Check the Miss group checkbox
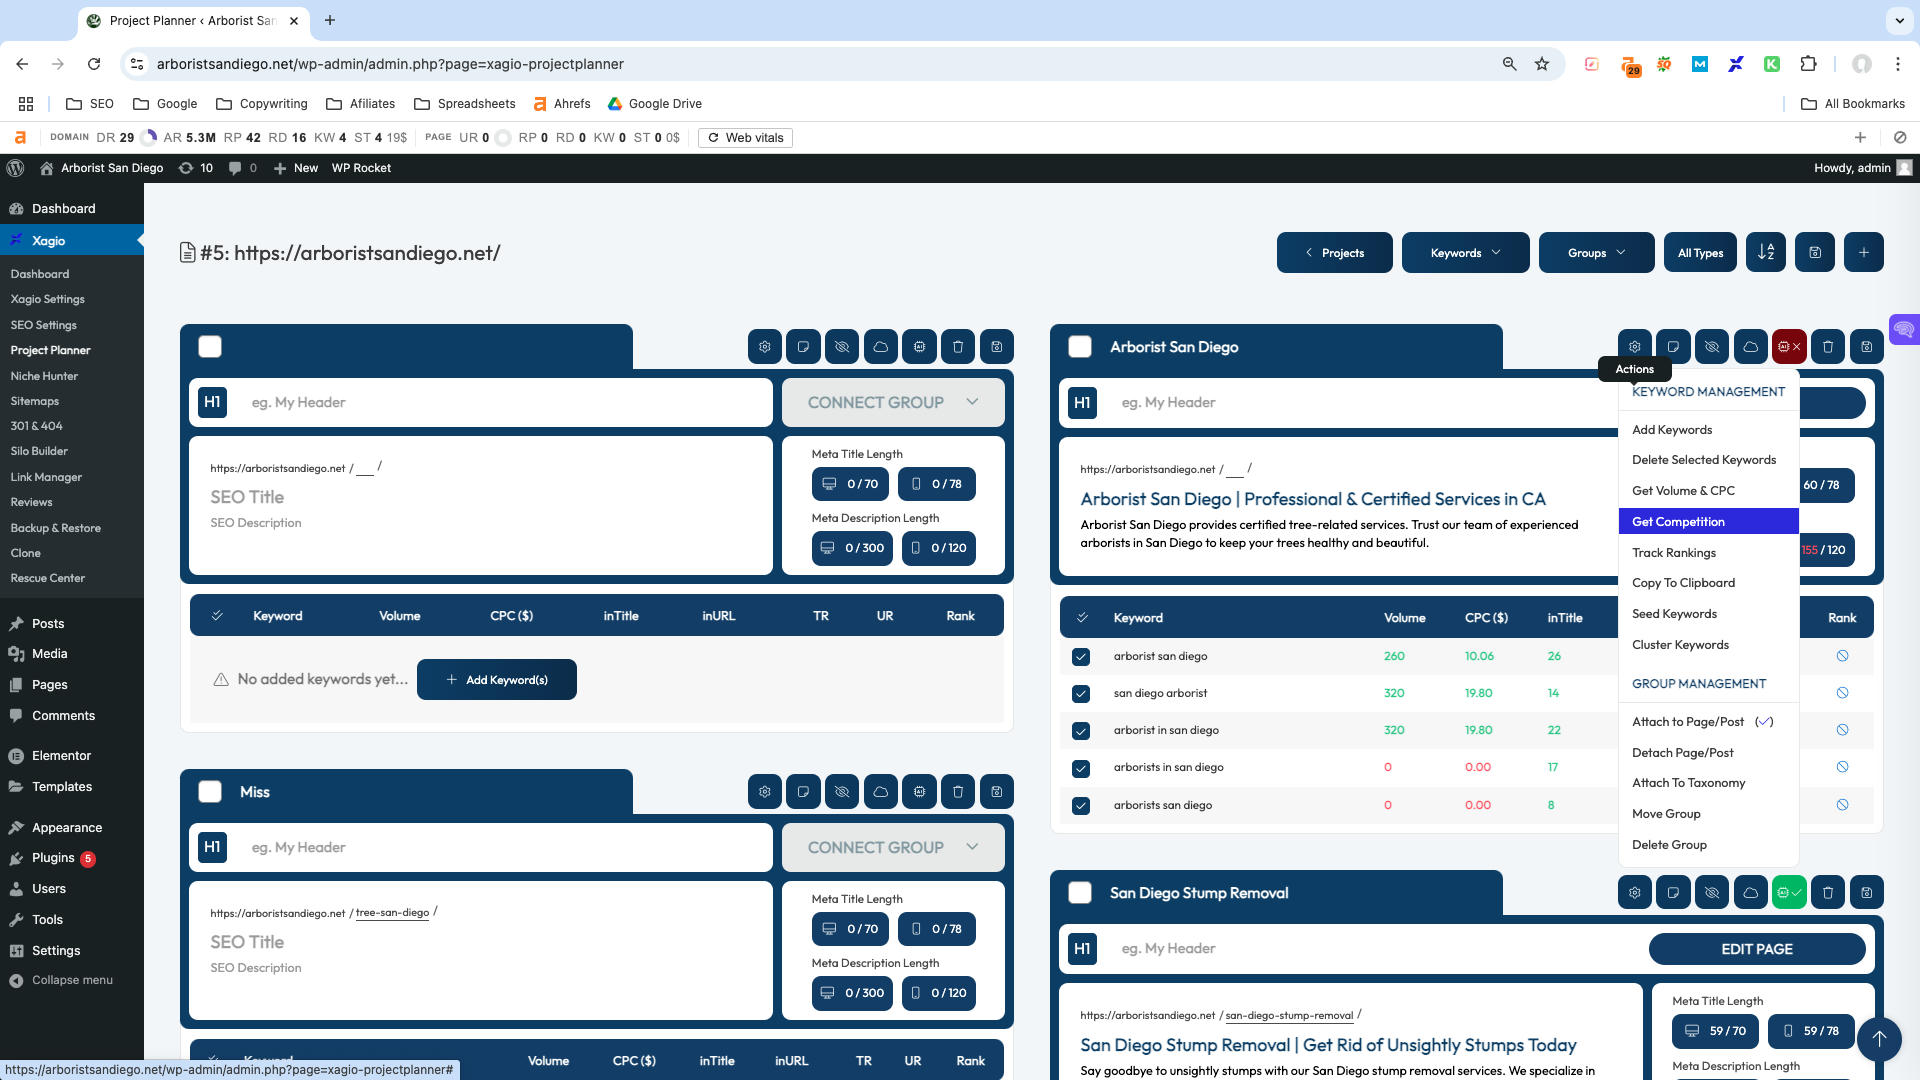Image resolution: width=1920 pixels, height=1080 pixels. coord(210,792)
